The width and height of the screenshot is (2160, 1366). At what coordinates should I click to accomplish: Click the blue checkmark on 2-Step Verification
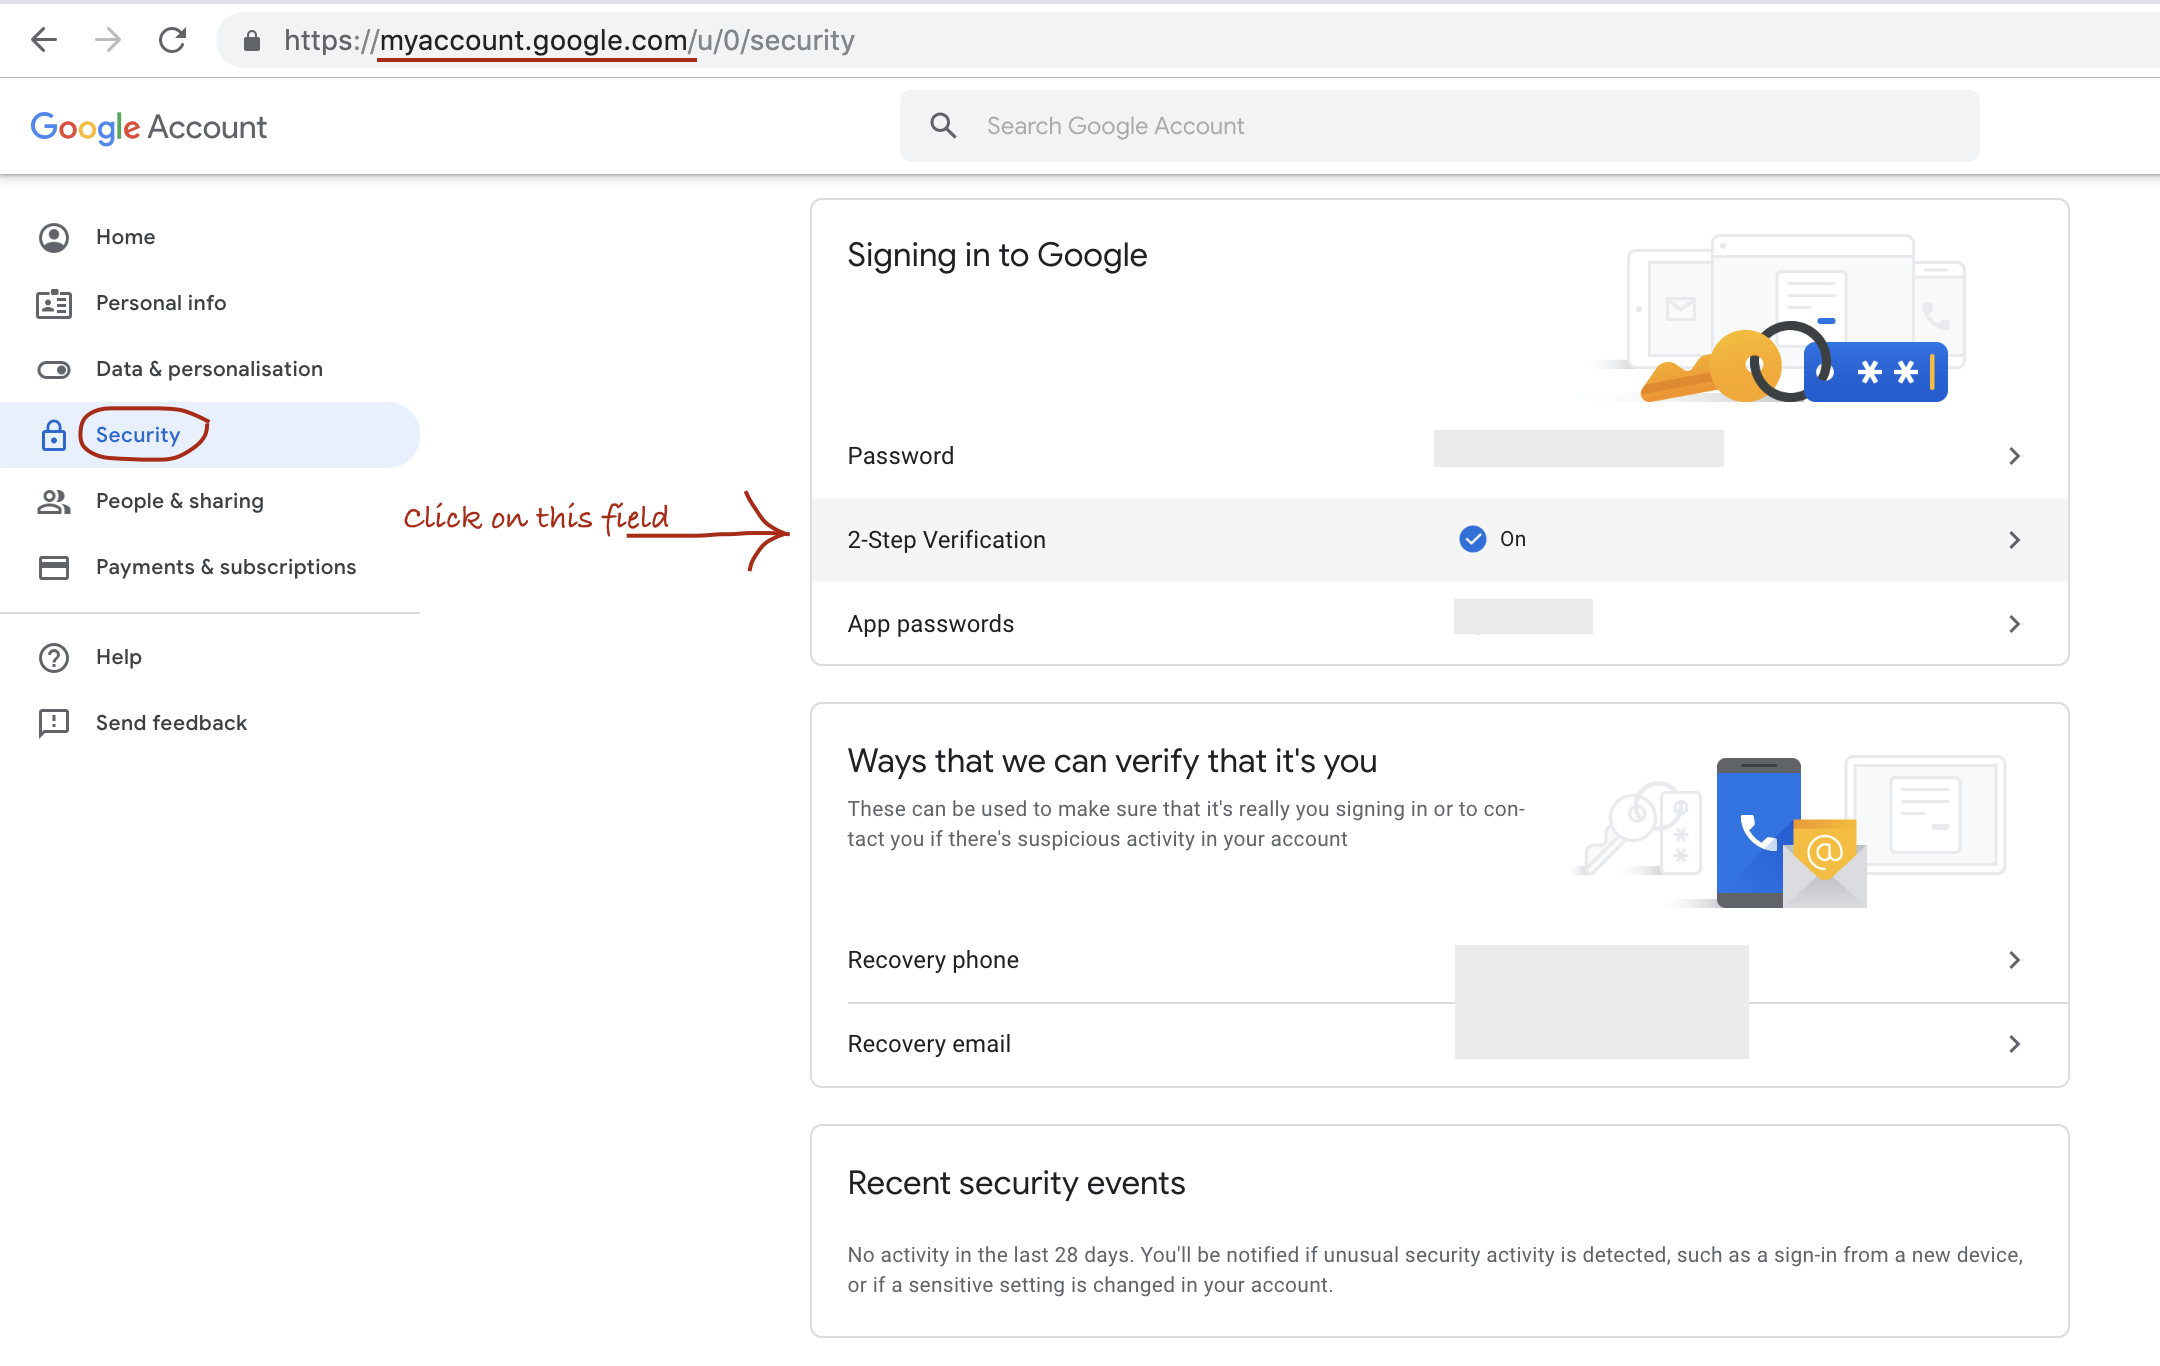click(1474, 538)
